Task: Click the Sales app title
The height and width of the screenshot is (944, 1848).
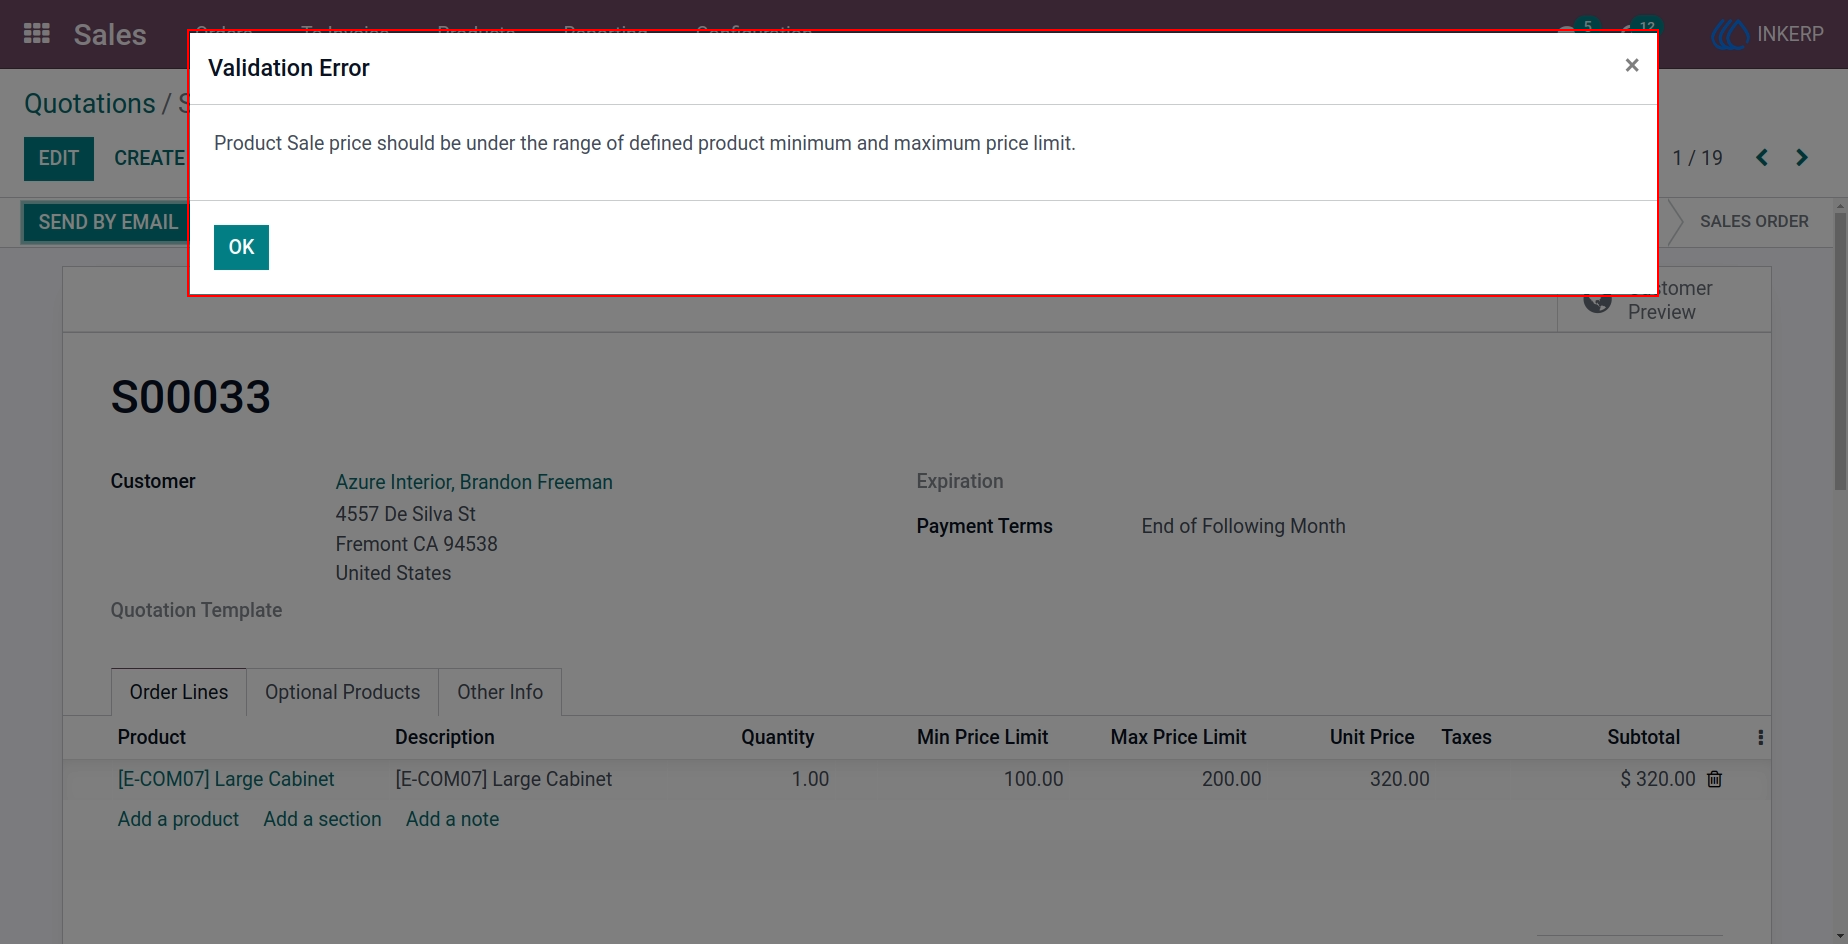Action: (110, 35)
